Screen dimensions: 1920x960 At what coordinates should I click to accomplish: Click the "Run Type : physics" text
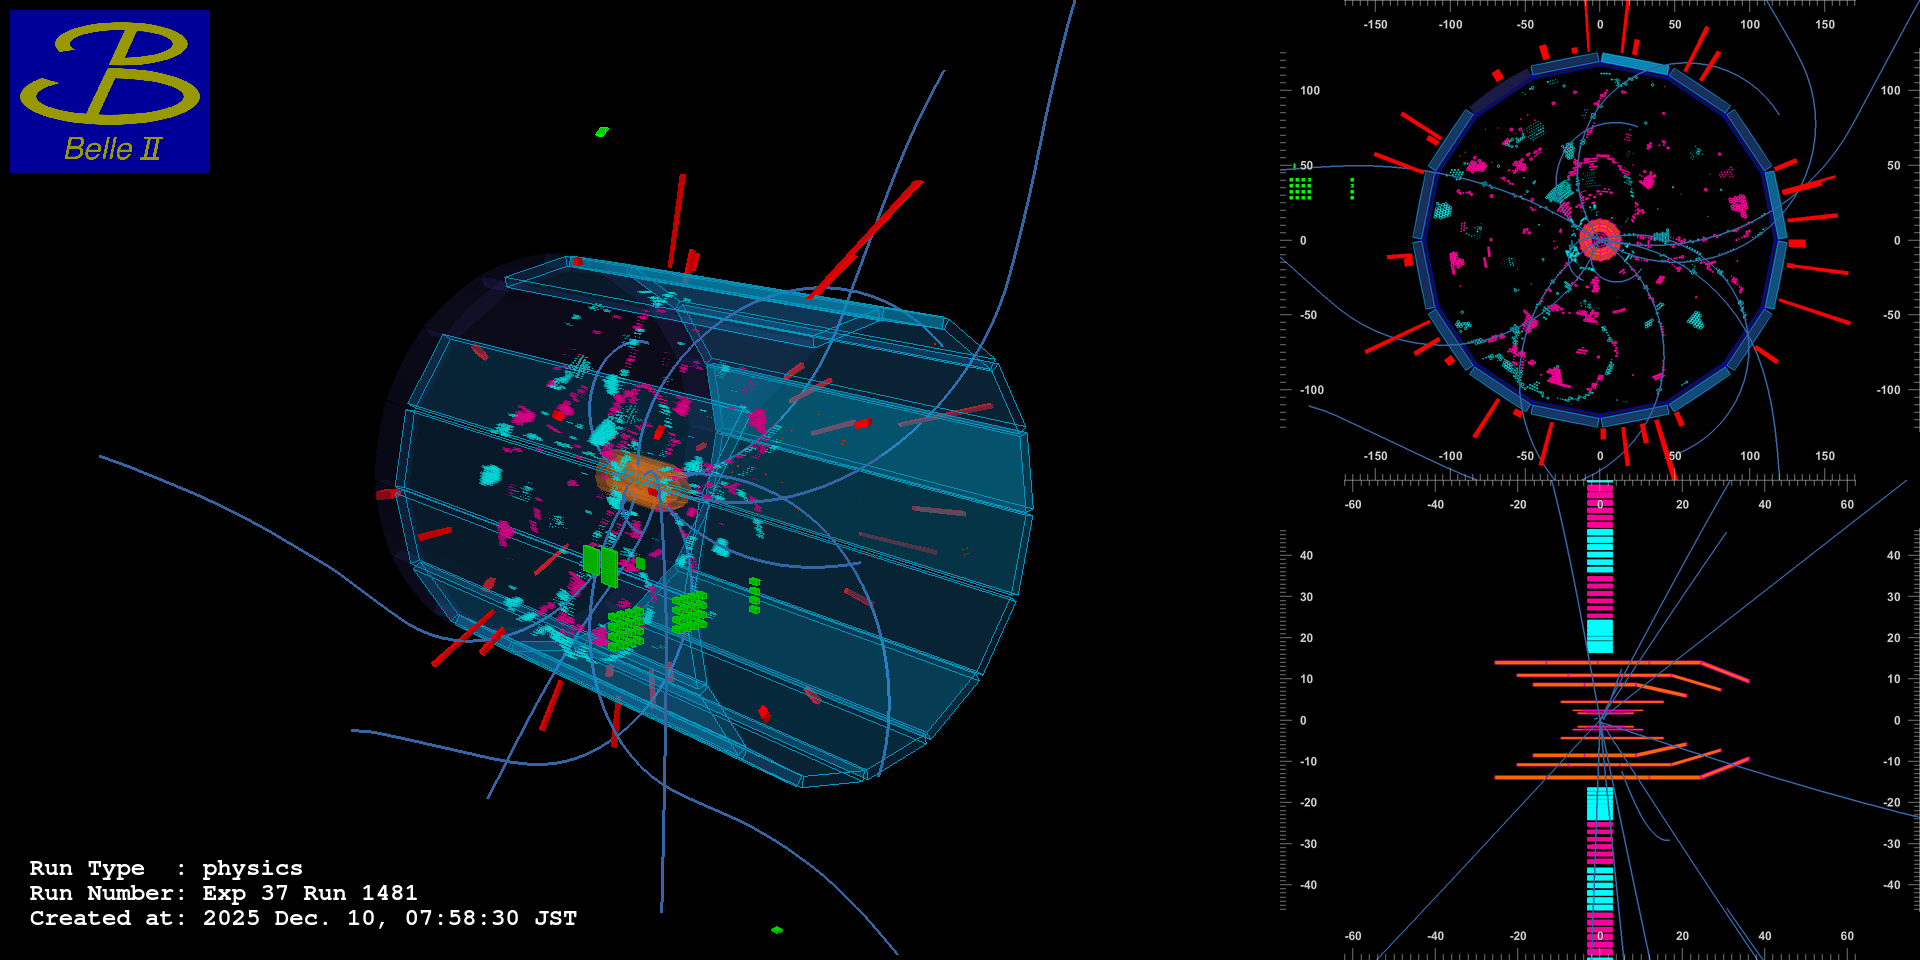click(x=166, y=868)
